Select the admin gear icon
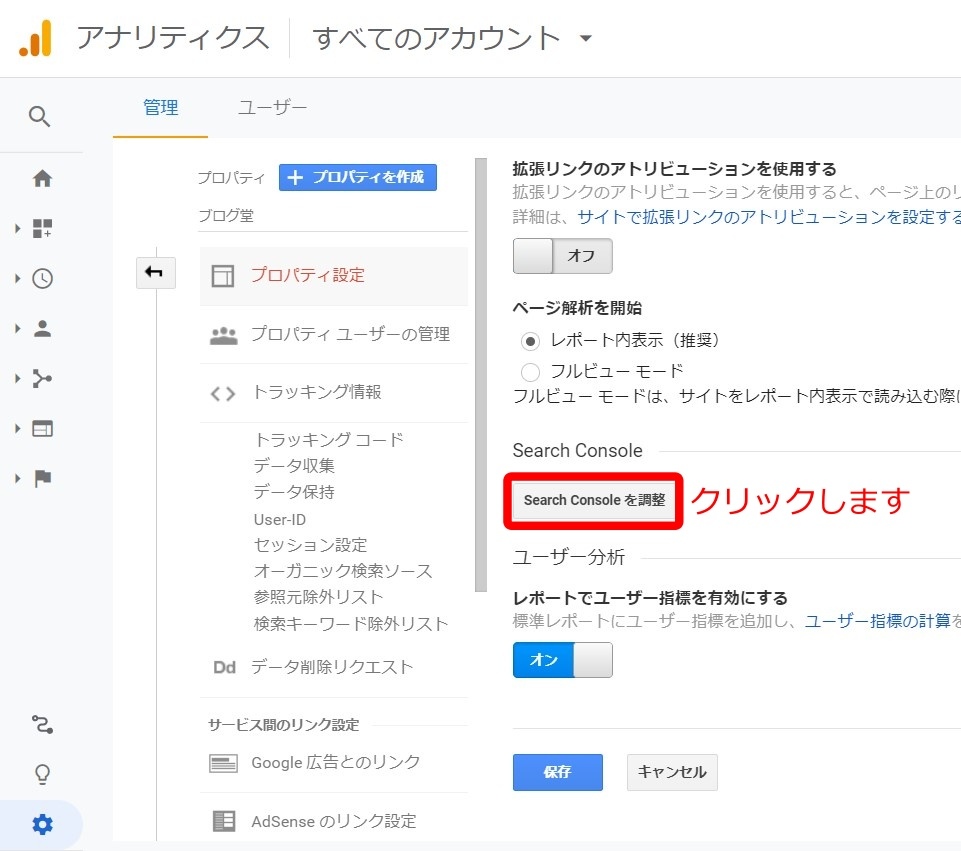The image size is (961, 851). click(x=41, y=824)
